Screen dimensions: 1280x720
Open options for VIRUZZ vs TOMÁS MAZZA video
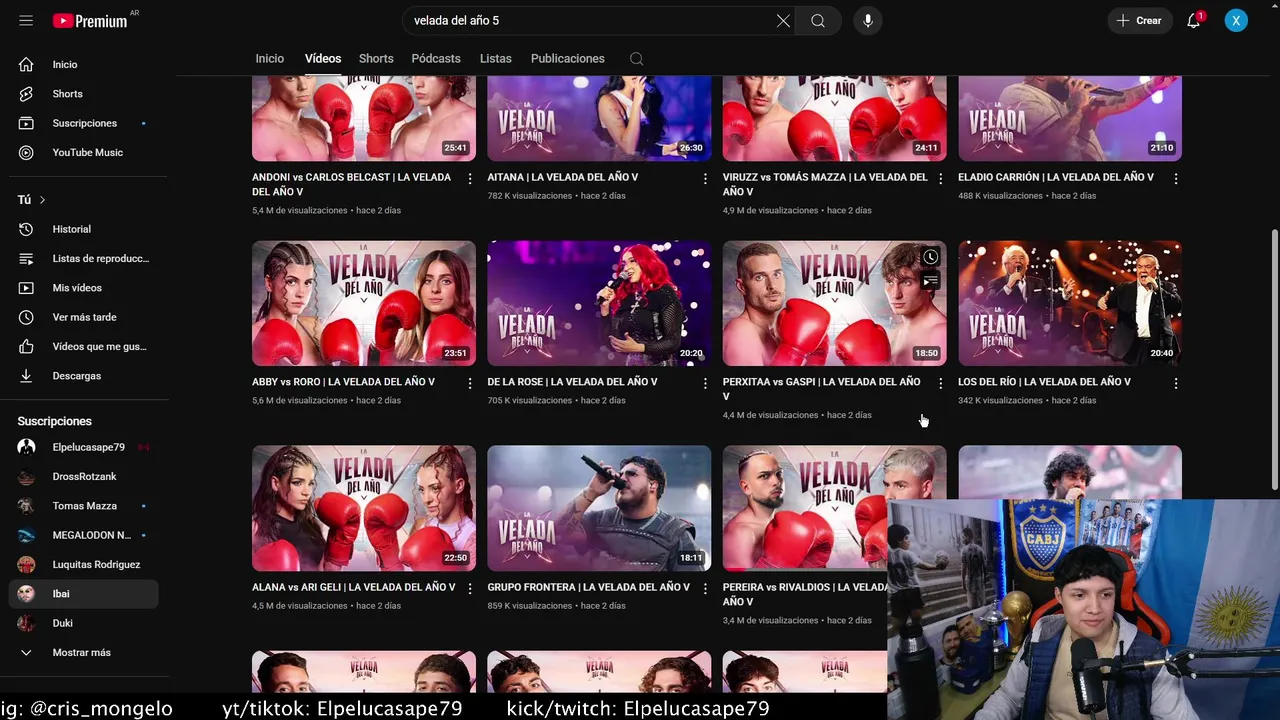940,178
